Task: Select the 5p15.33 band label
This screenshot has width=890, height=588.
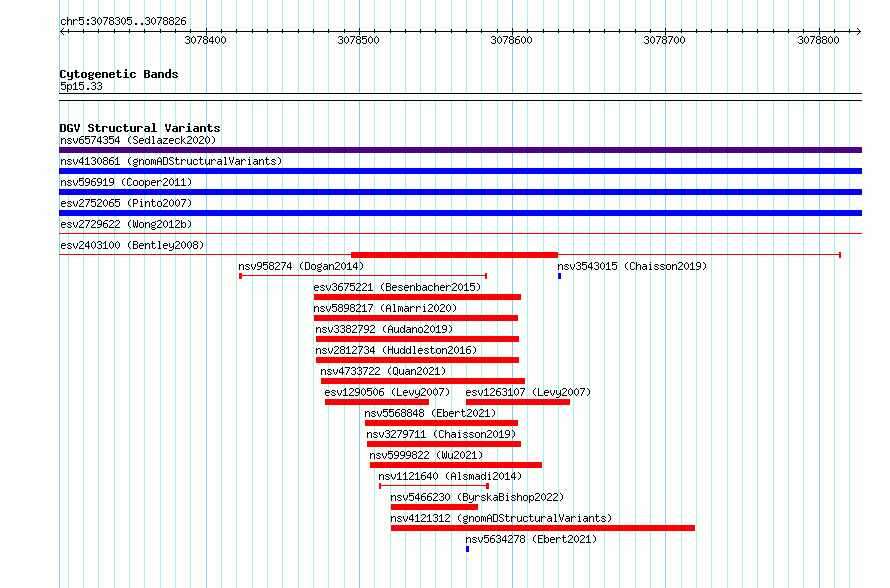Action: click(x=81, y=86)
